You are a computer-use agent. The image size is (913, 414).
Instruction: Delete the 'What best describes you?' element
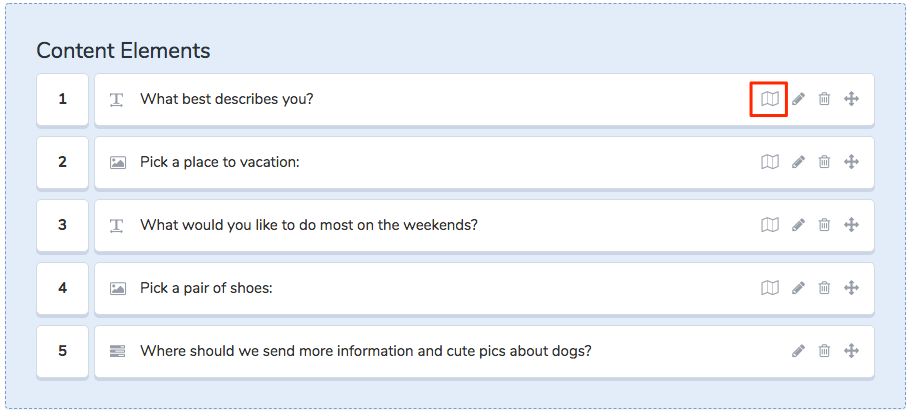coord(824,99)
